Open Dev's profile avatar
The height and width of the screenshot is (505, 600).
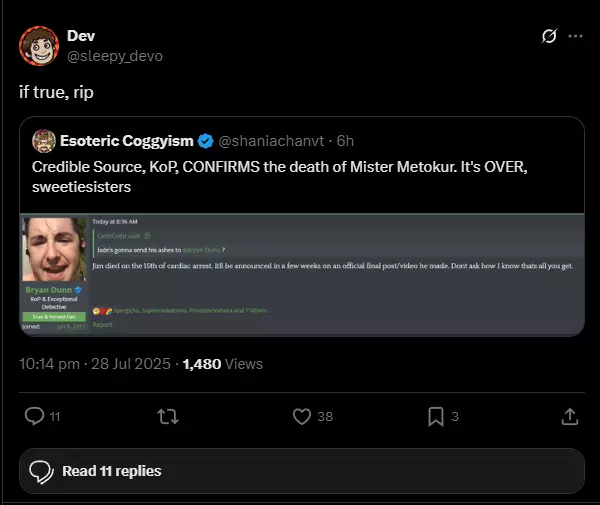tap(39, 46)
